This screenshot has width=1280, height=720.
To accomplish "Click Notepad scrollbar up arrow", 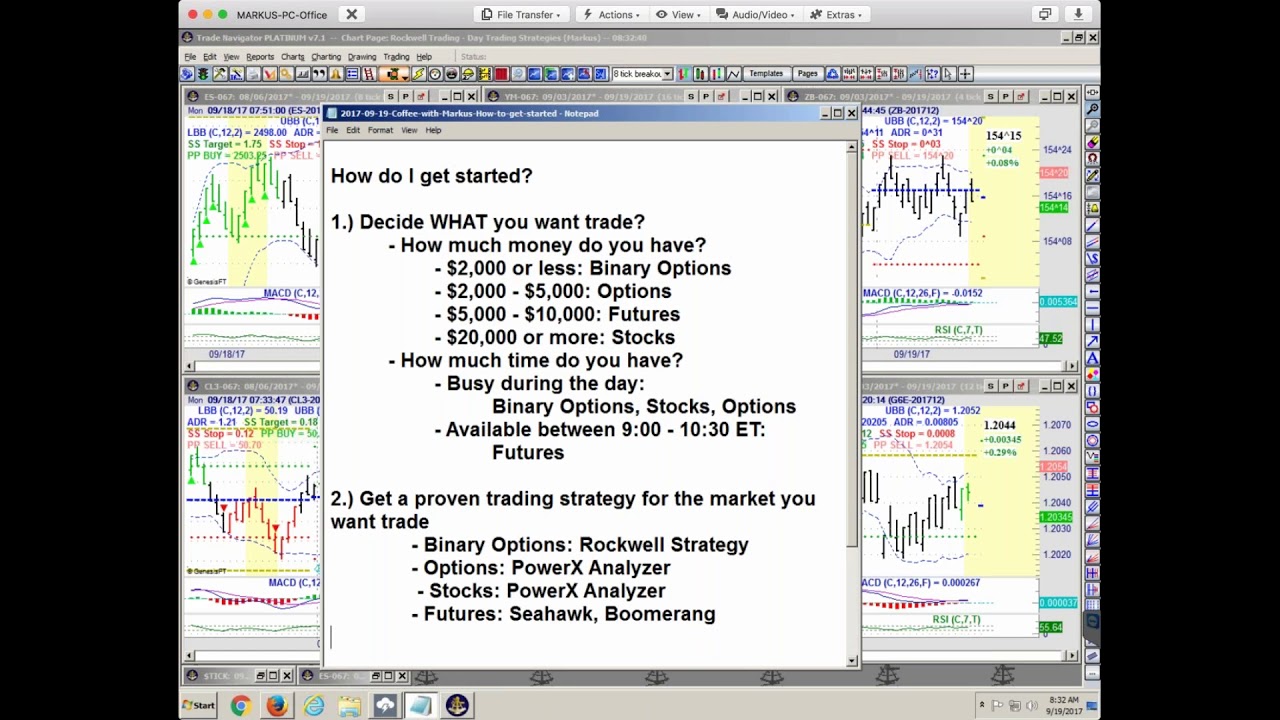I will 852,147.
